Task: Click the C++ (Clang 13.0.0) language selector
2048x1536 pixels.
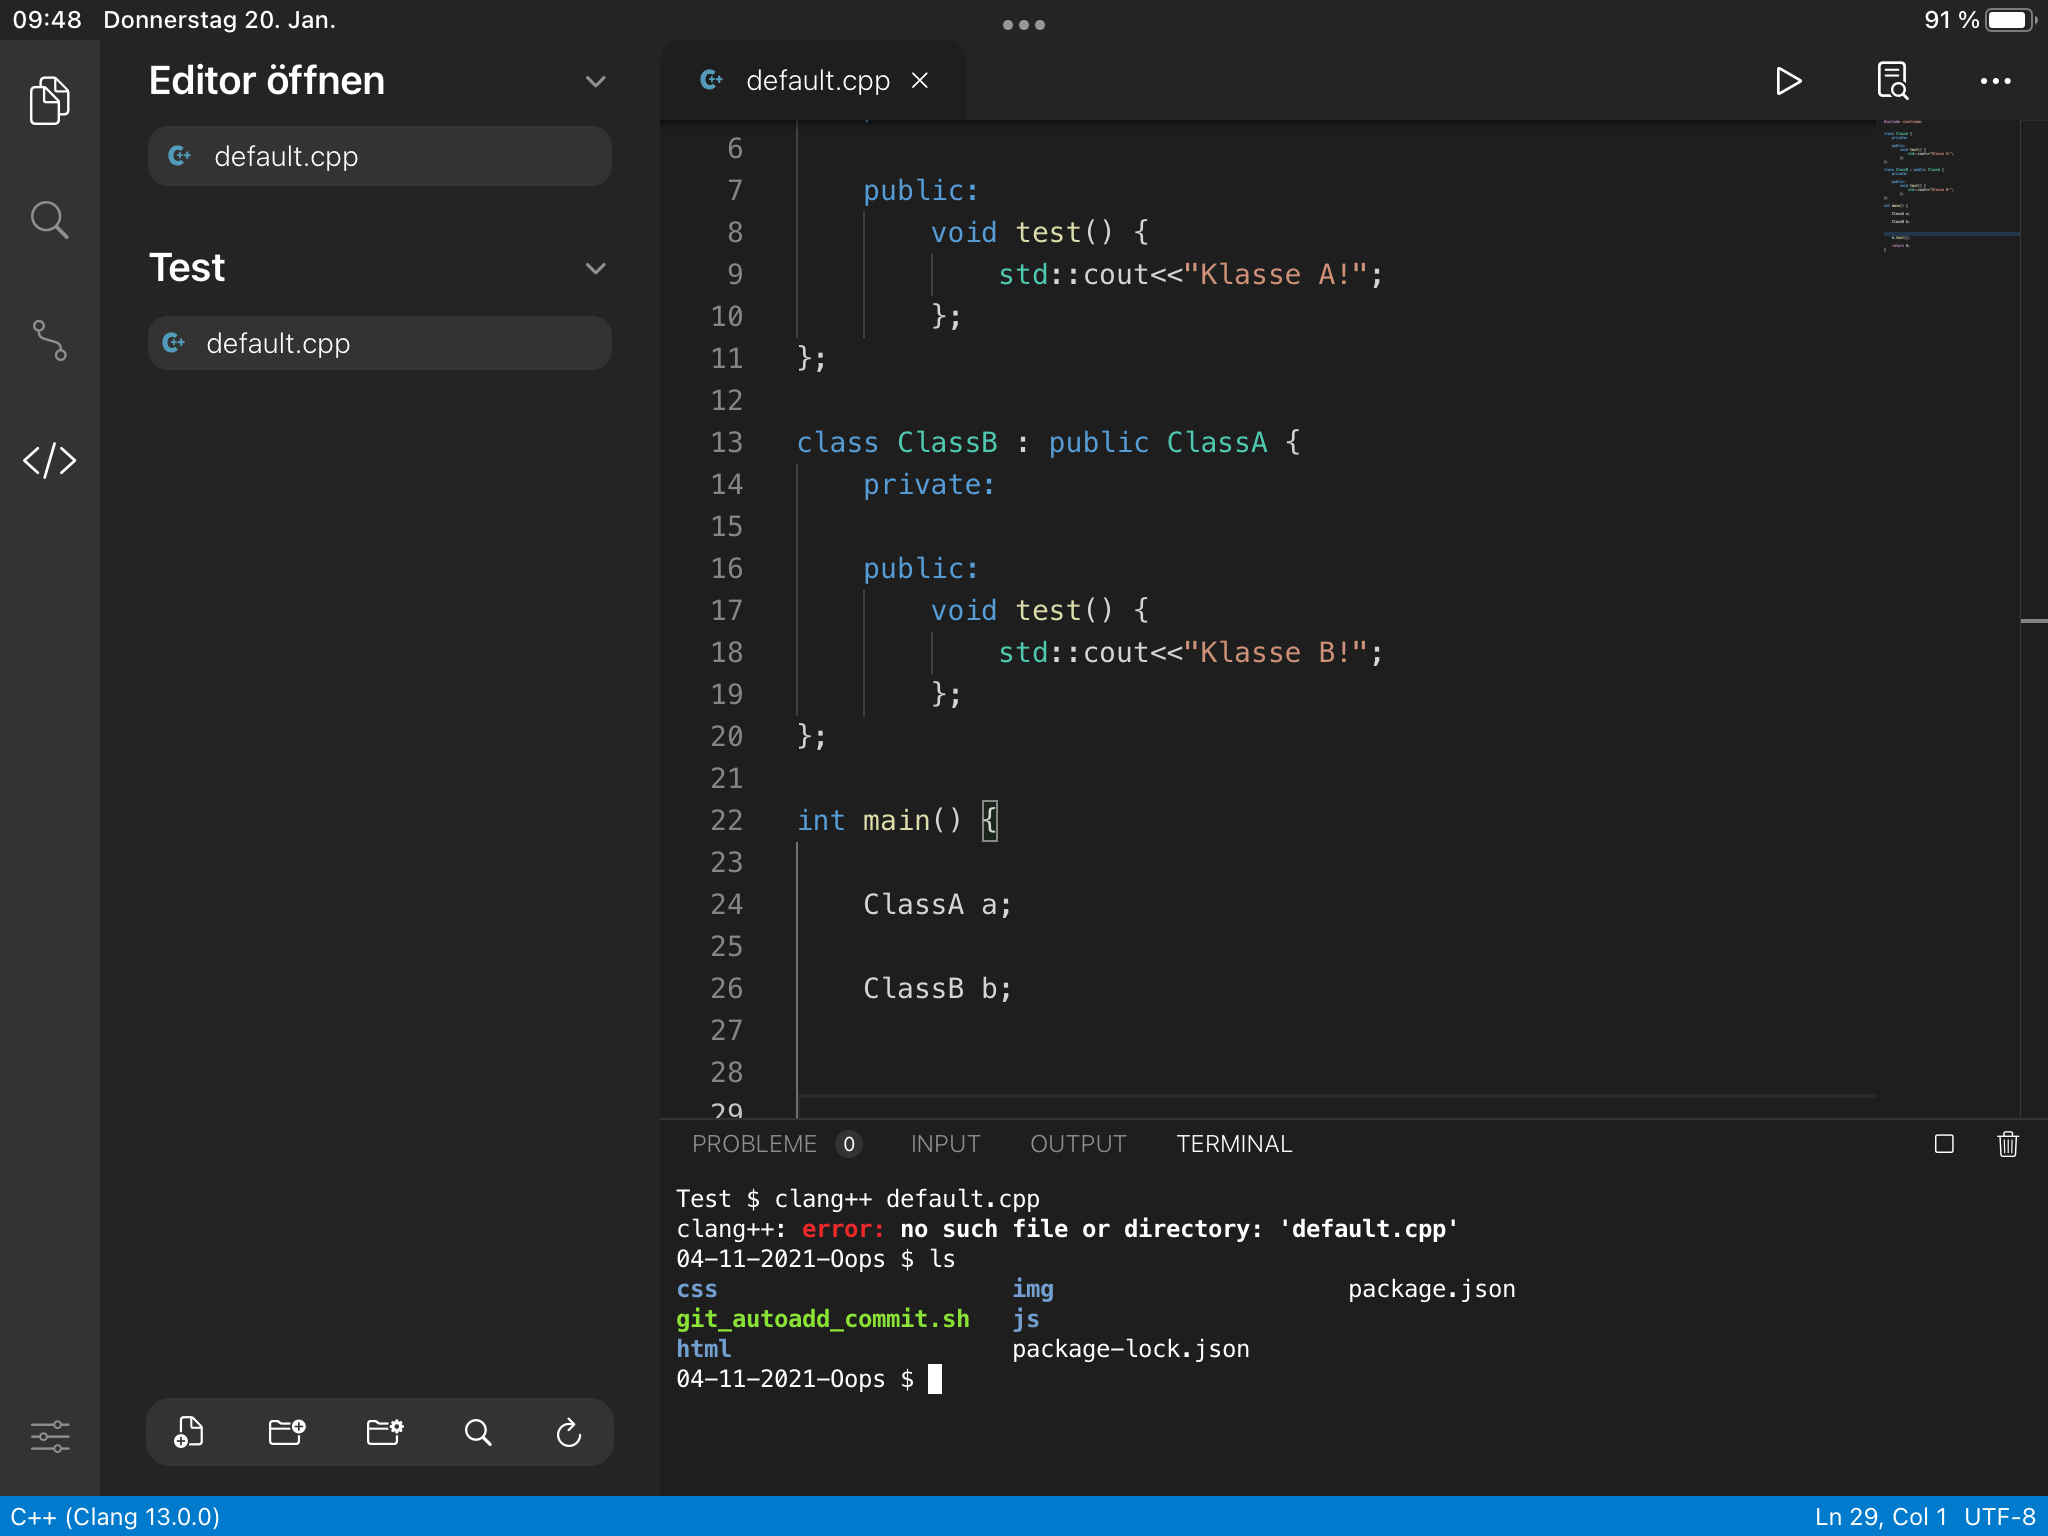Action: coord(115,1516)
